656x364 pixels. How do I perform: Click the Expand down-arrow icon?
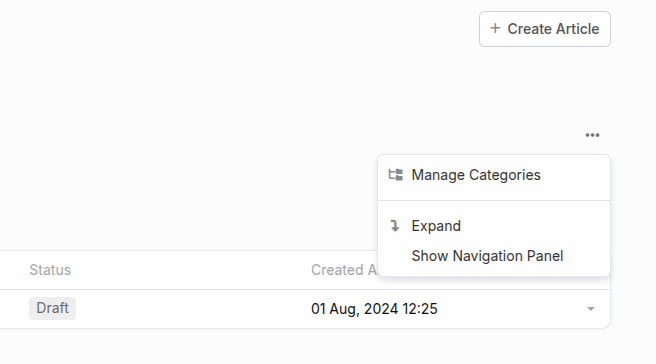coord(395,226)
